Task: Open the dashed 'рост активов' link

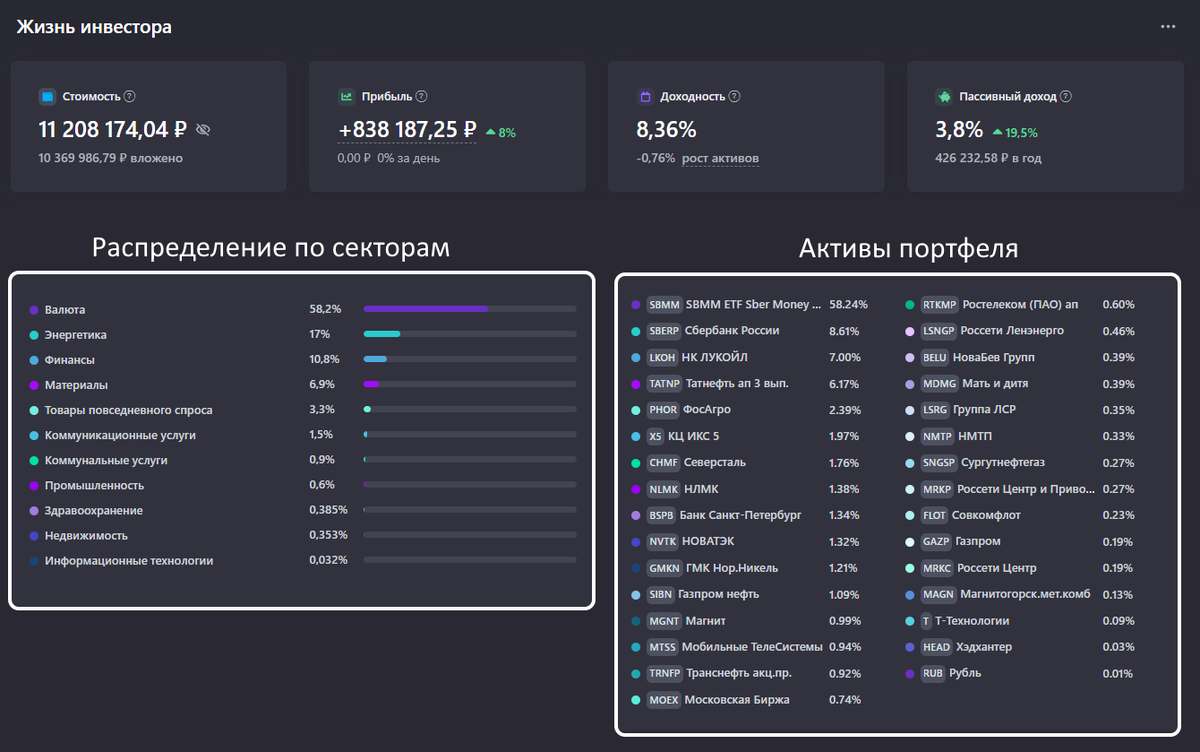Action: click(x=720, y=158)
